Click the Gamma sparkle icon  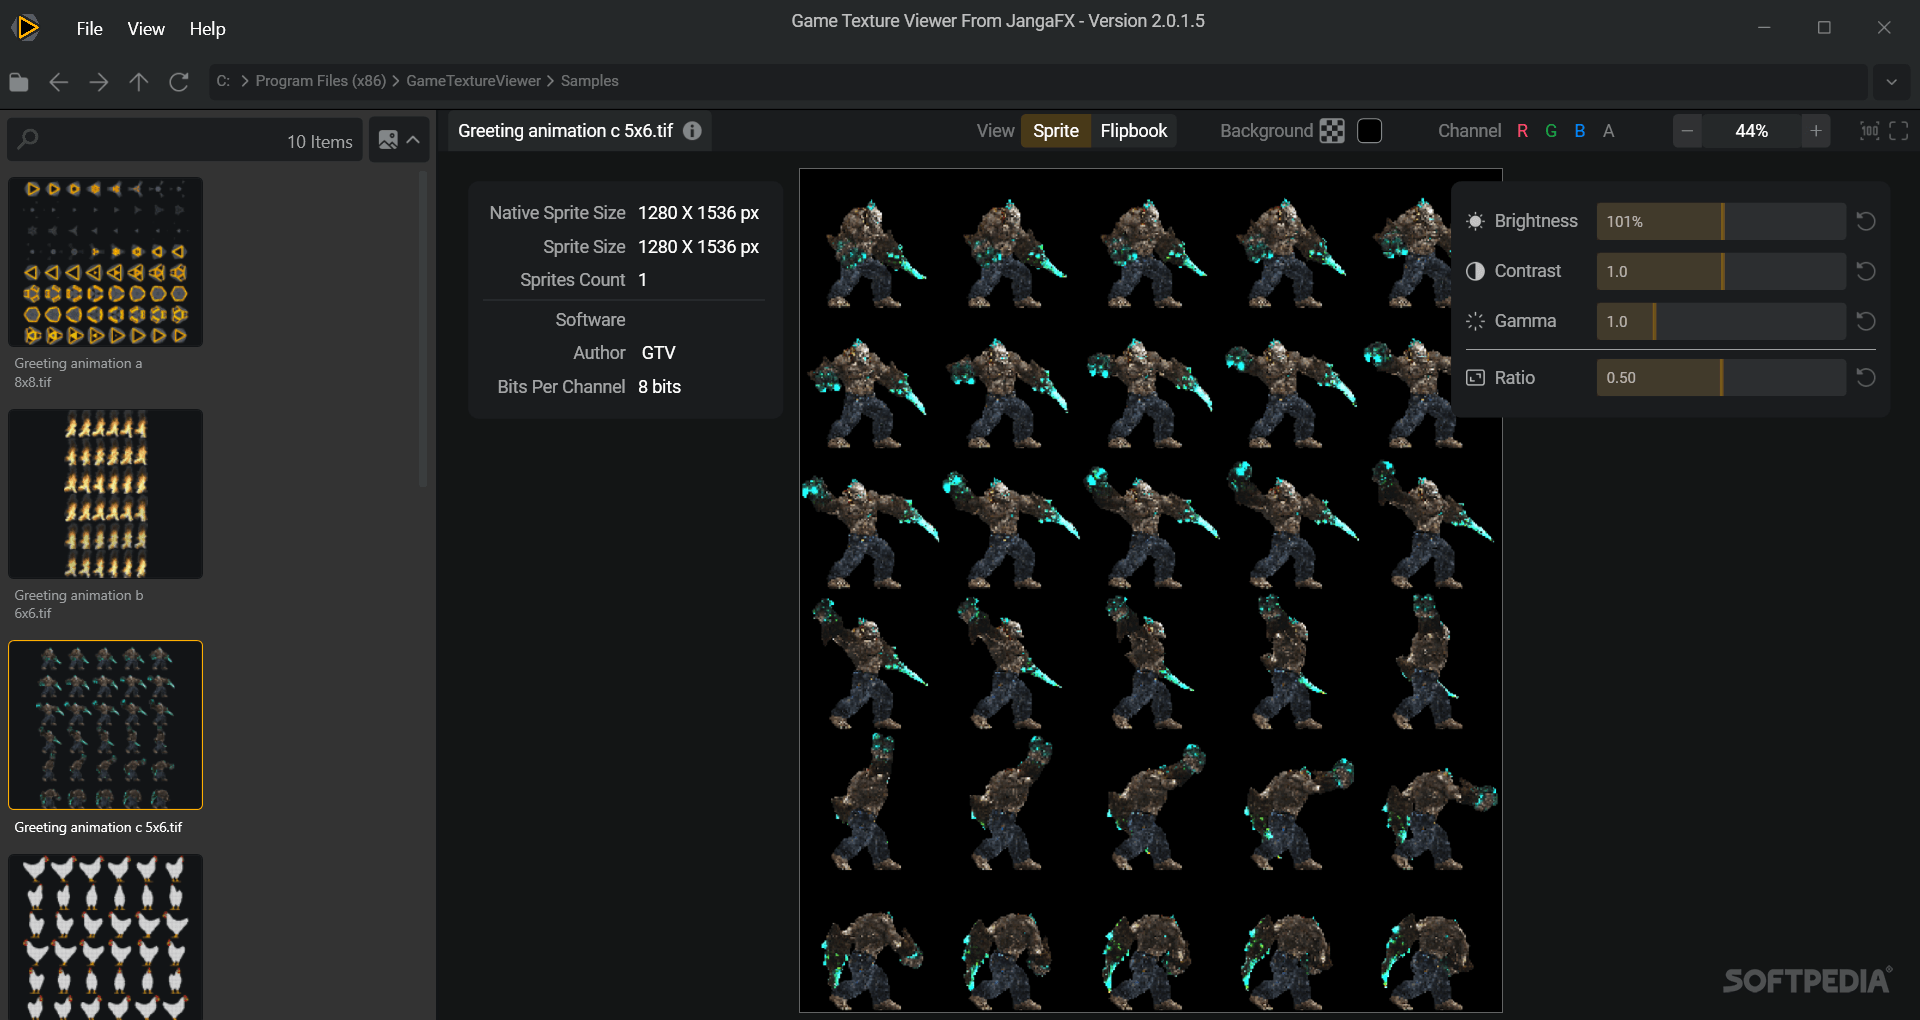[1475, 321]
